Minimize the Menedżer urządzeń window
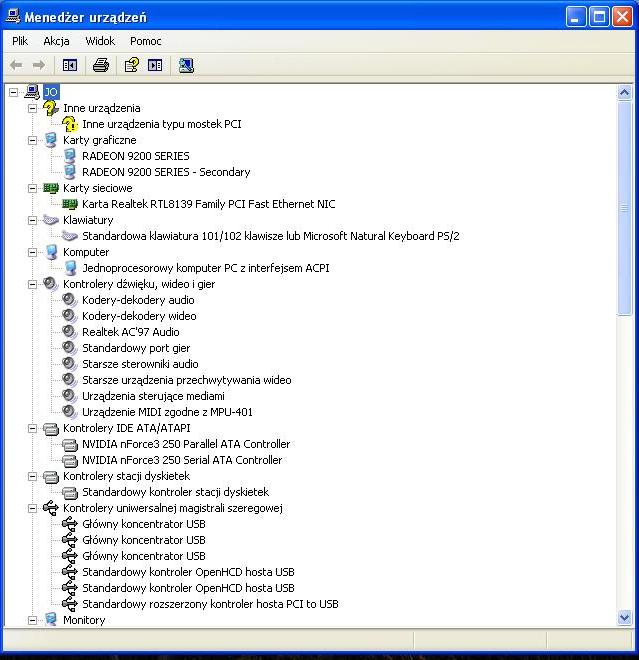The image size is (639, 660). point(575,17)
